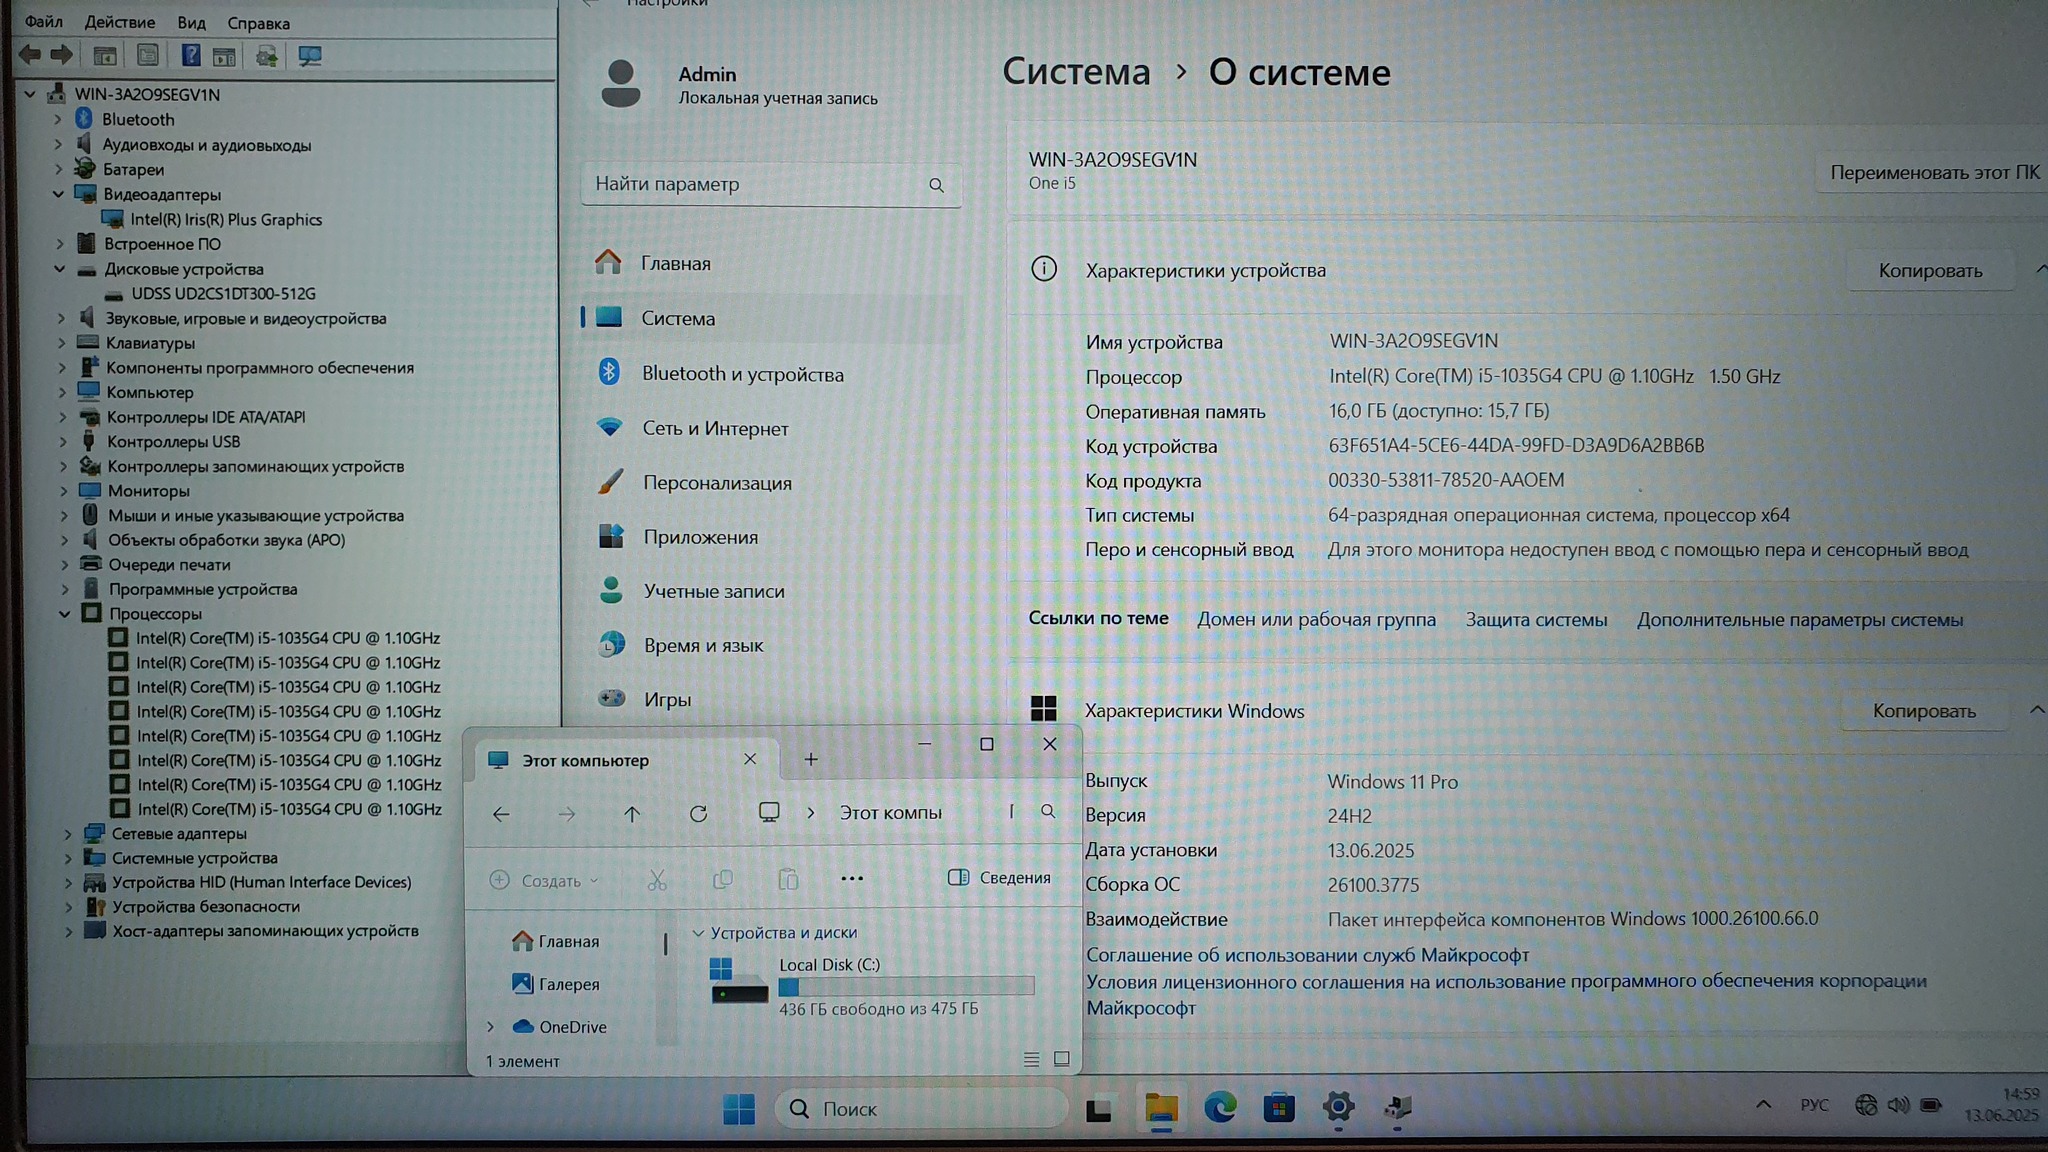The image size is (2048, 1152).
Task: Toggle the Сведения details pane button
Action: (999, 878)
